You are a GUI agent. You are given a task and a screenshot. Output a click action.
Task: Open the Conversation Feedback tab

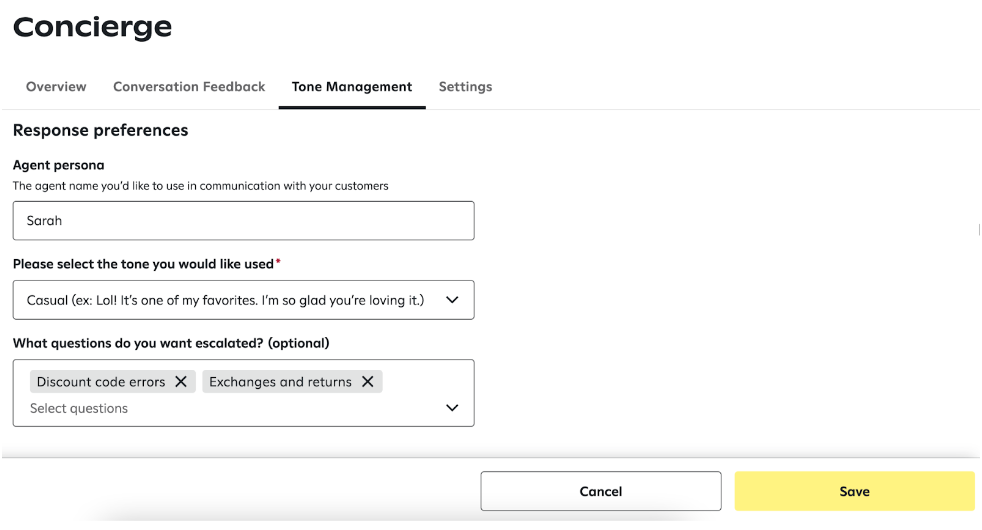coord(189,87)
